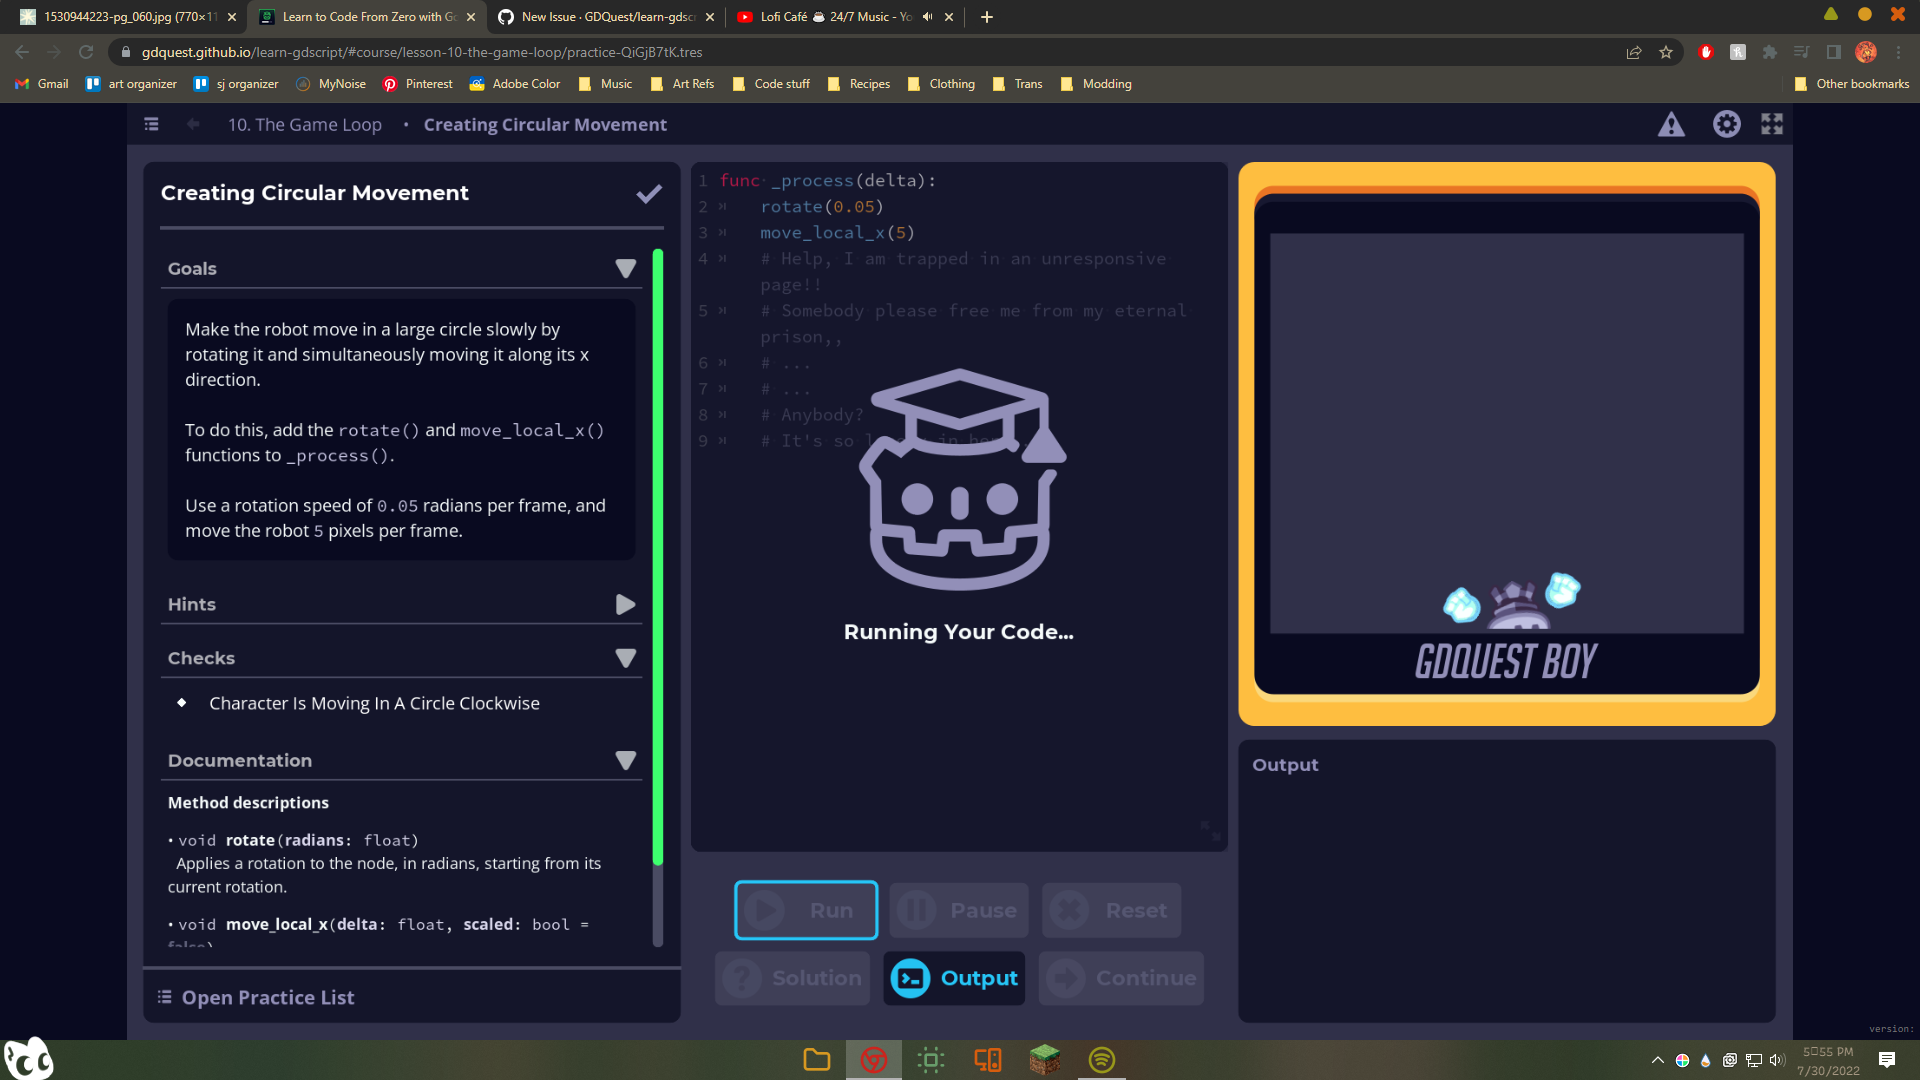Viewport: 1920px width, 1080px height.
Task: Open the course settings gear
Action: point(1727,124)
